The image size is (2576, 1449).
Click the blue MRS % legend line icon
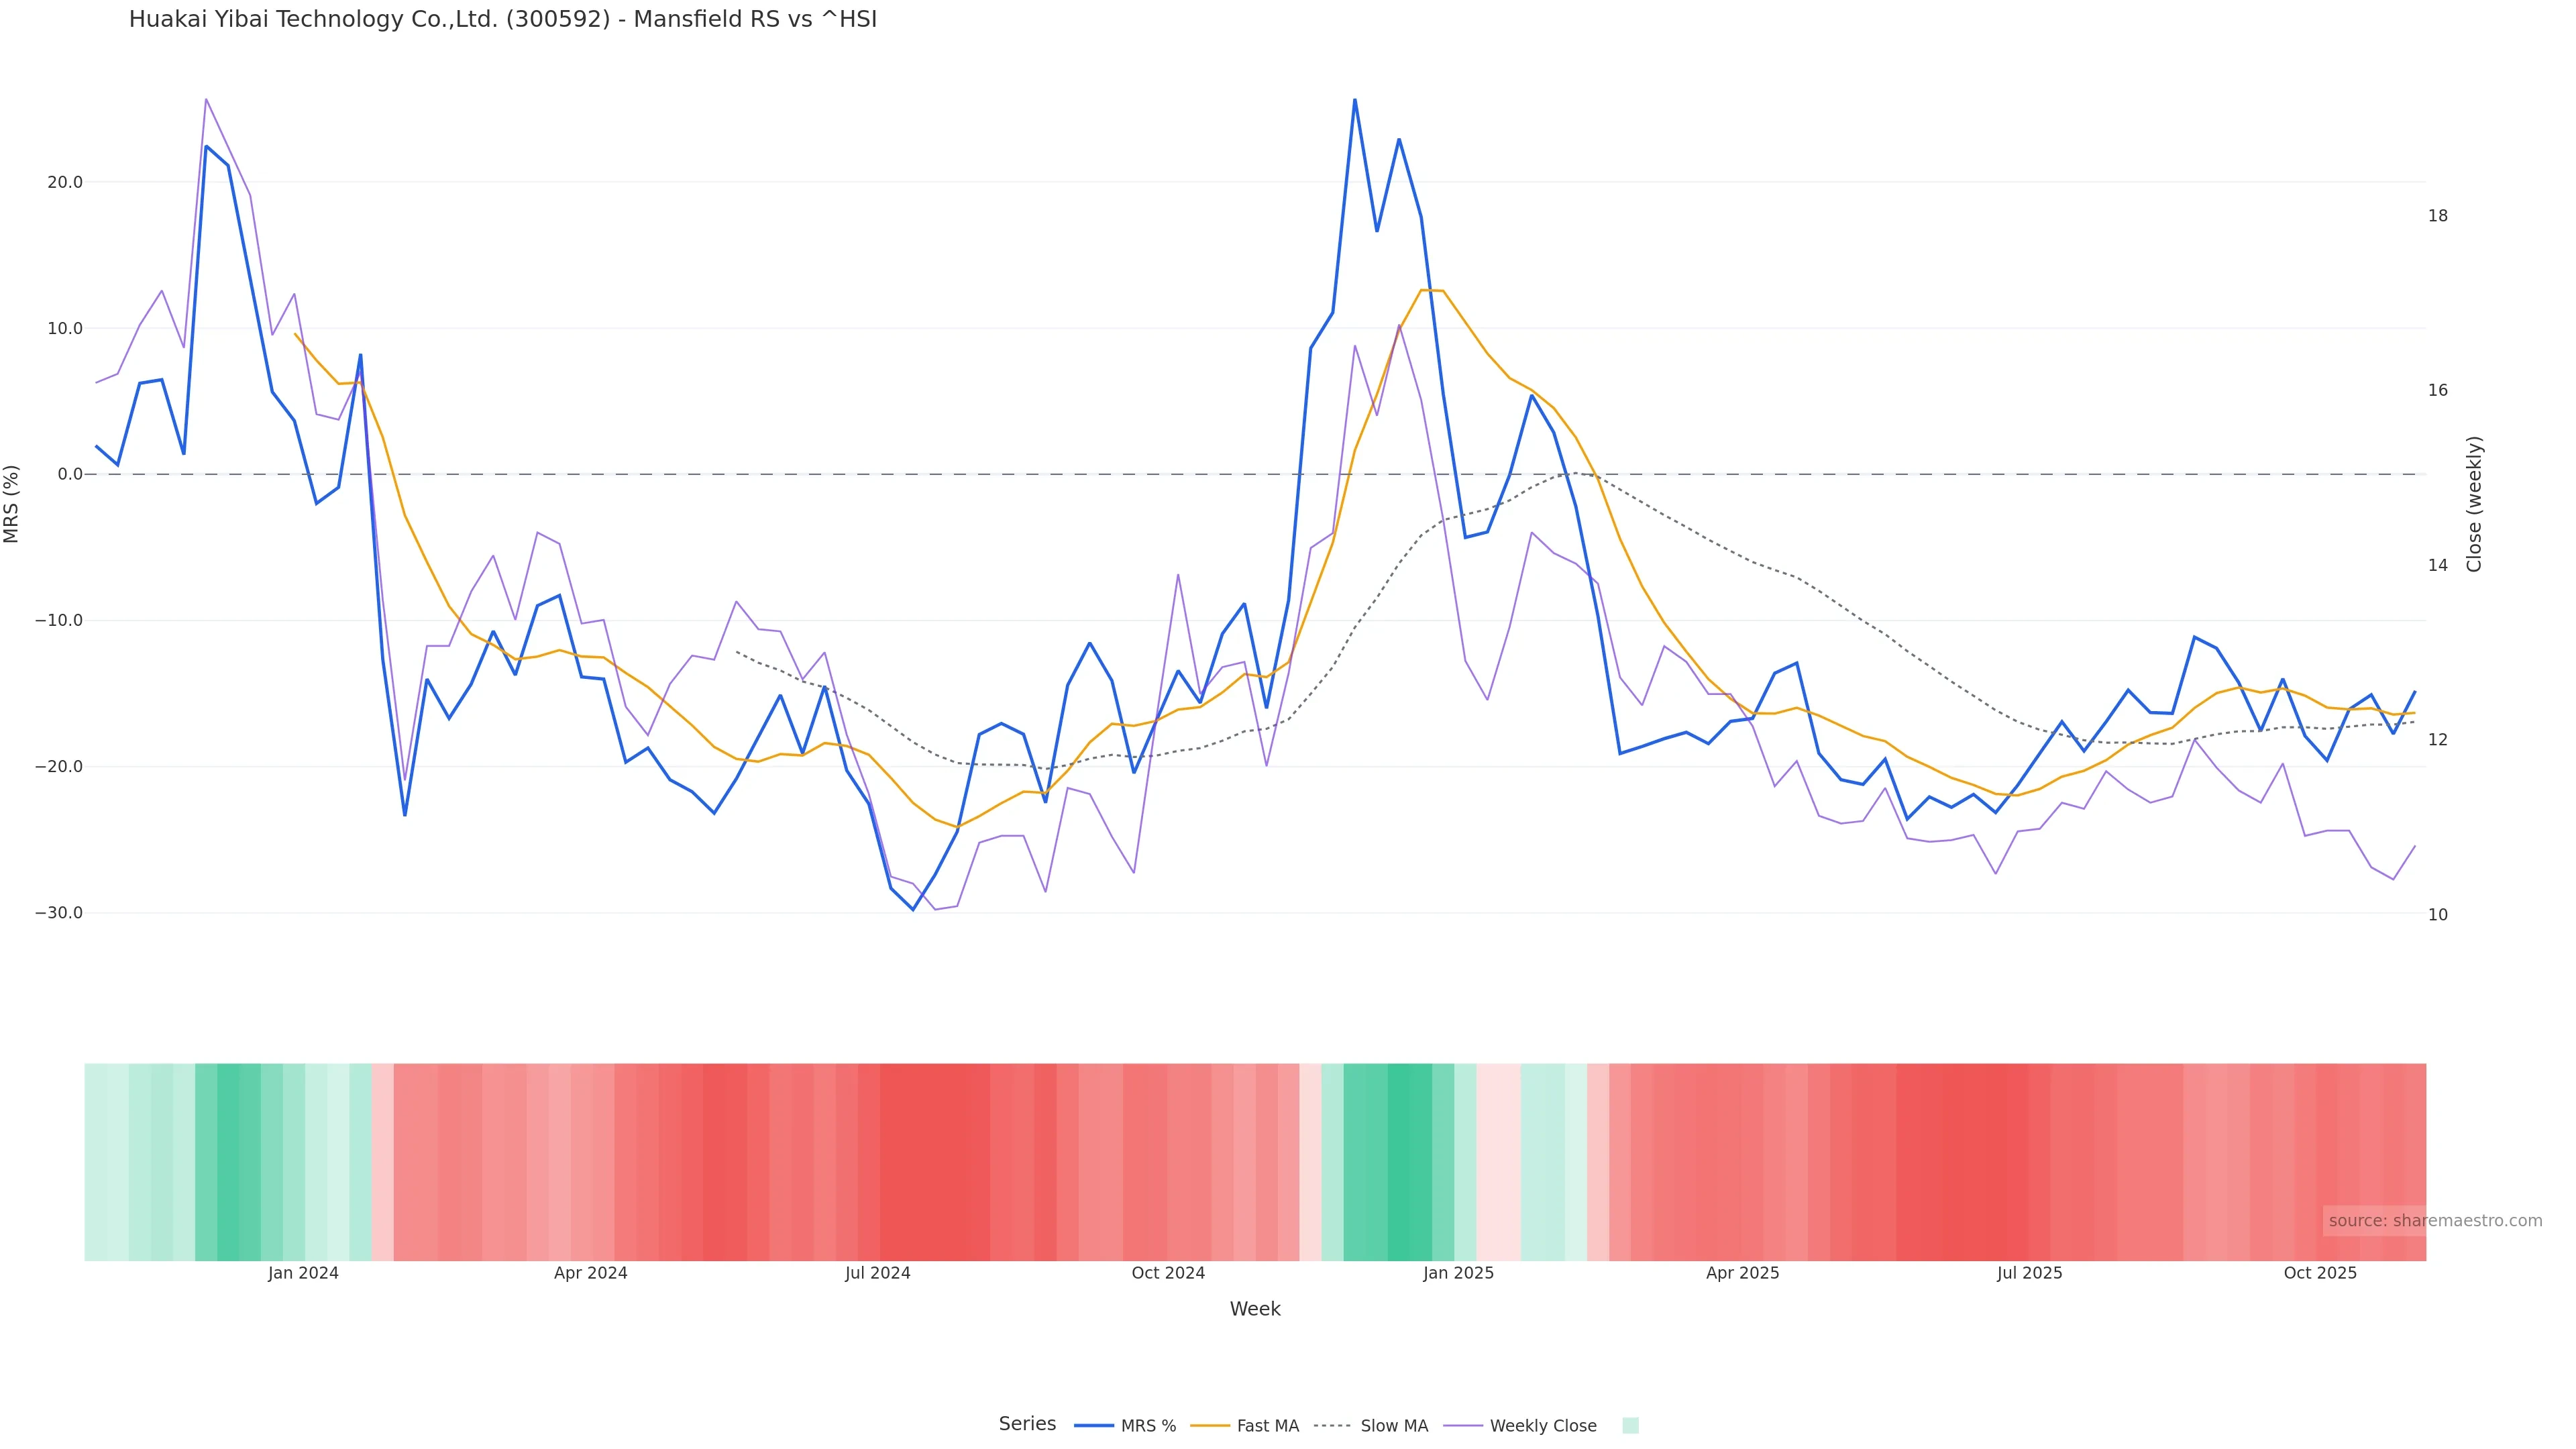(x=1094, y=1426)
